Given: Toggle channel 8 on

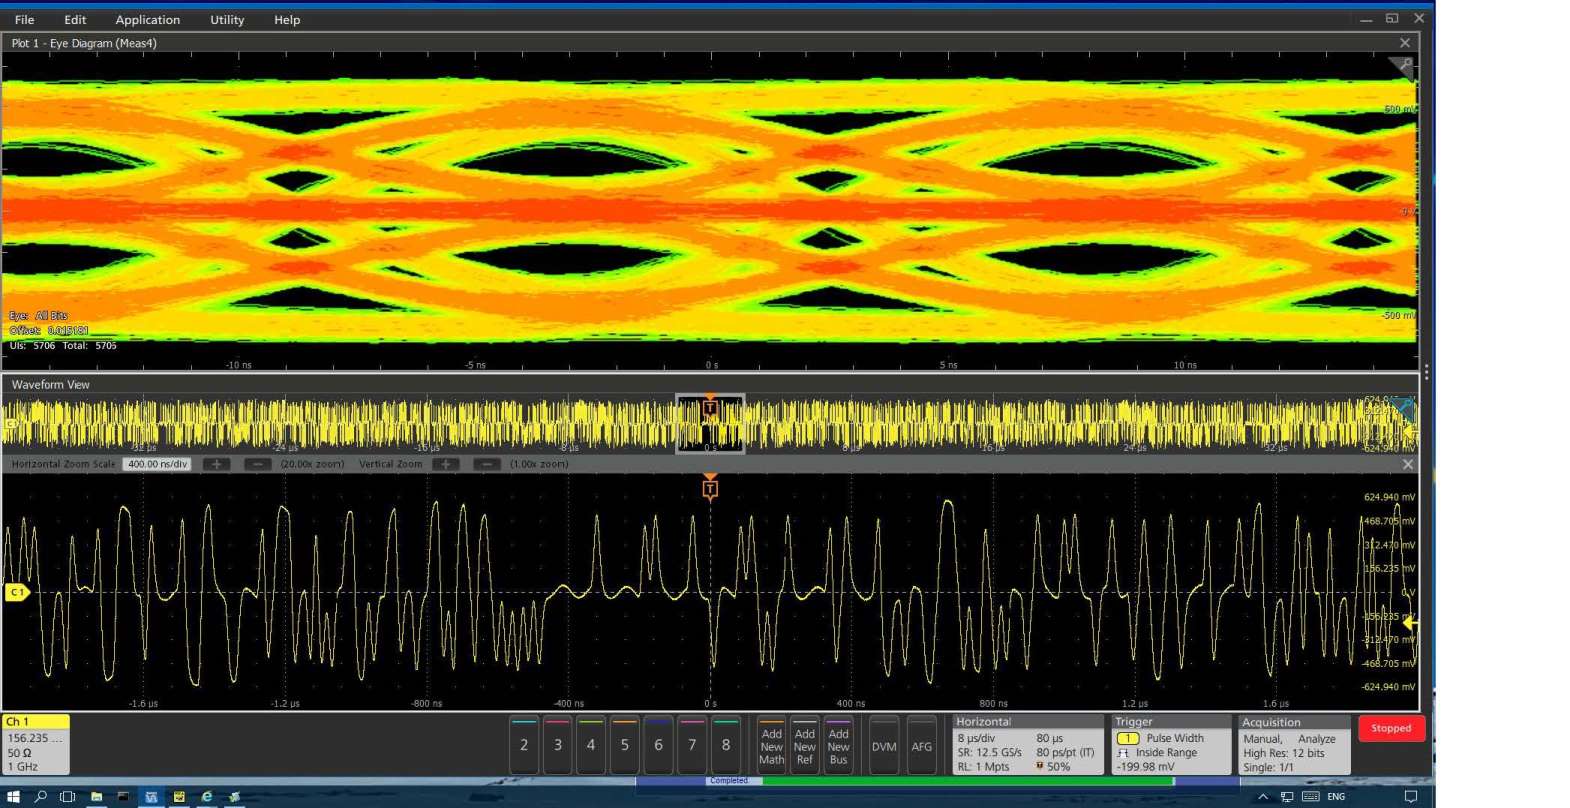Looking at the screenshot, I should (x=726, y=745).
